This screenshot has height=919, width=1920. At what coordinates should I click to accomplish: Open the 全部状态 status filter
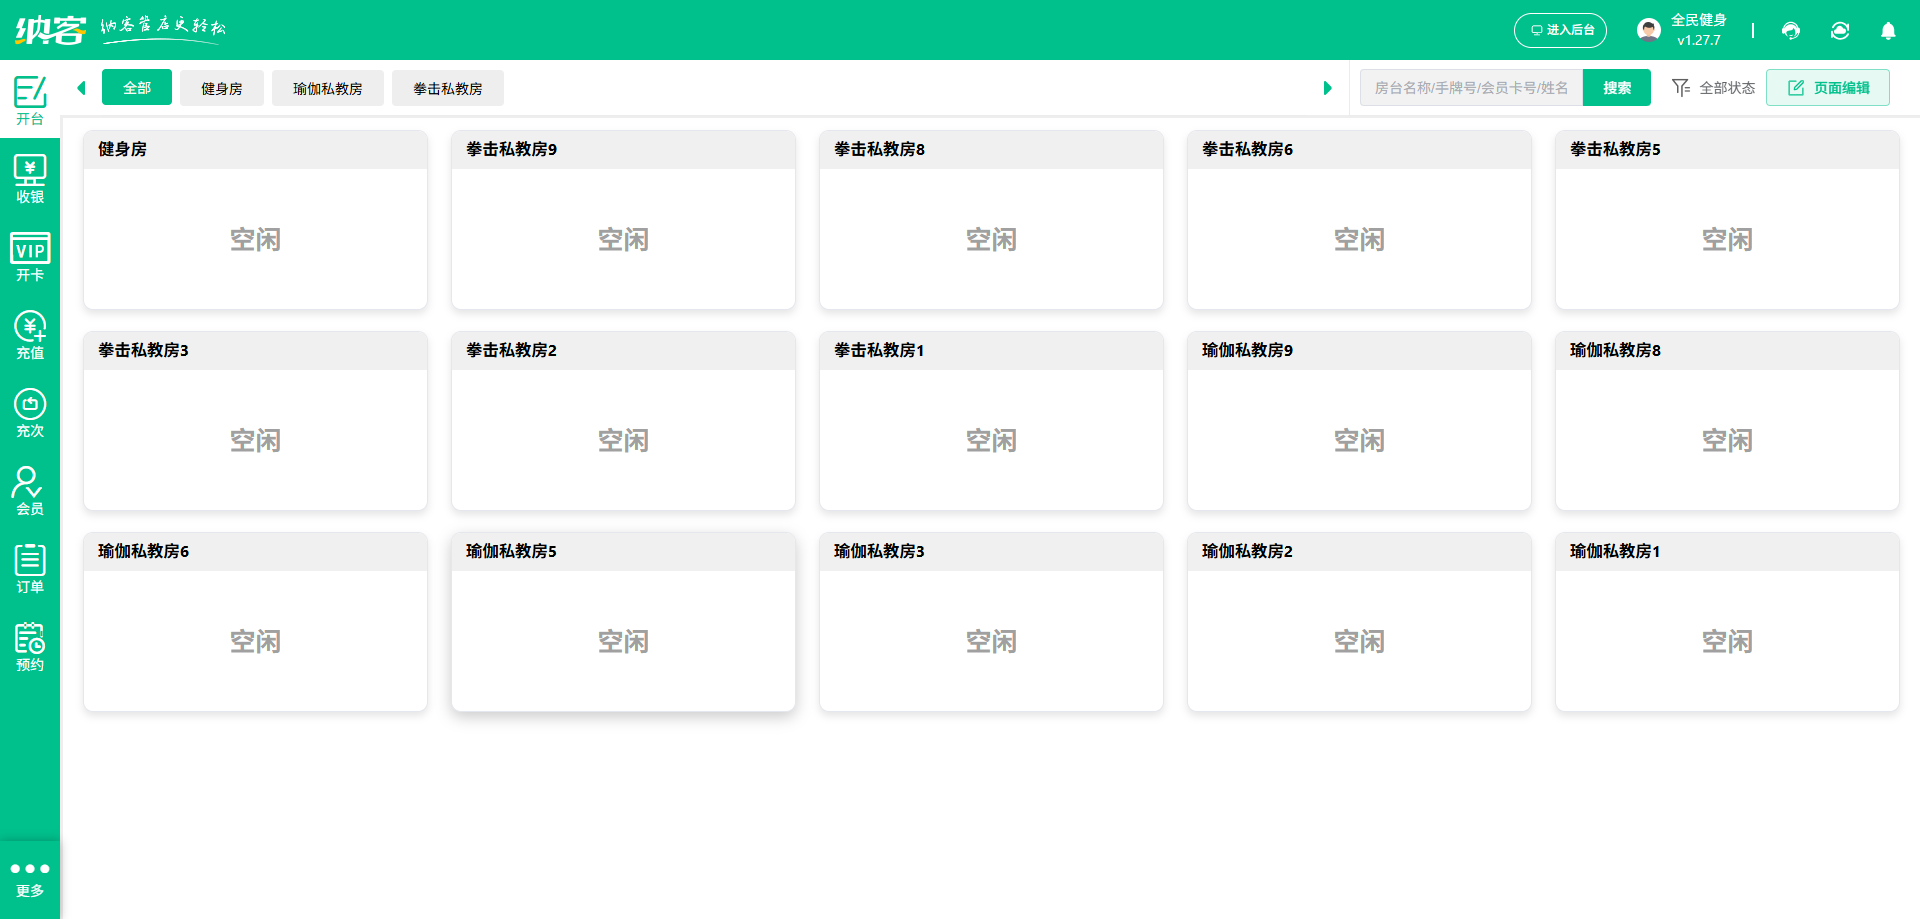tap(1712, 88)
